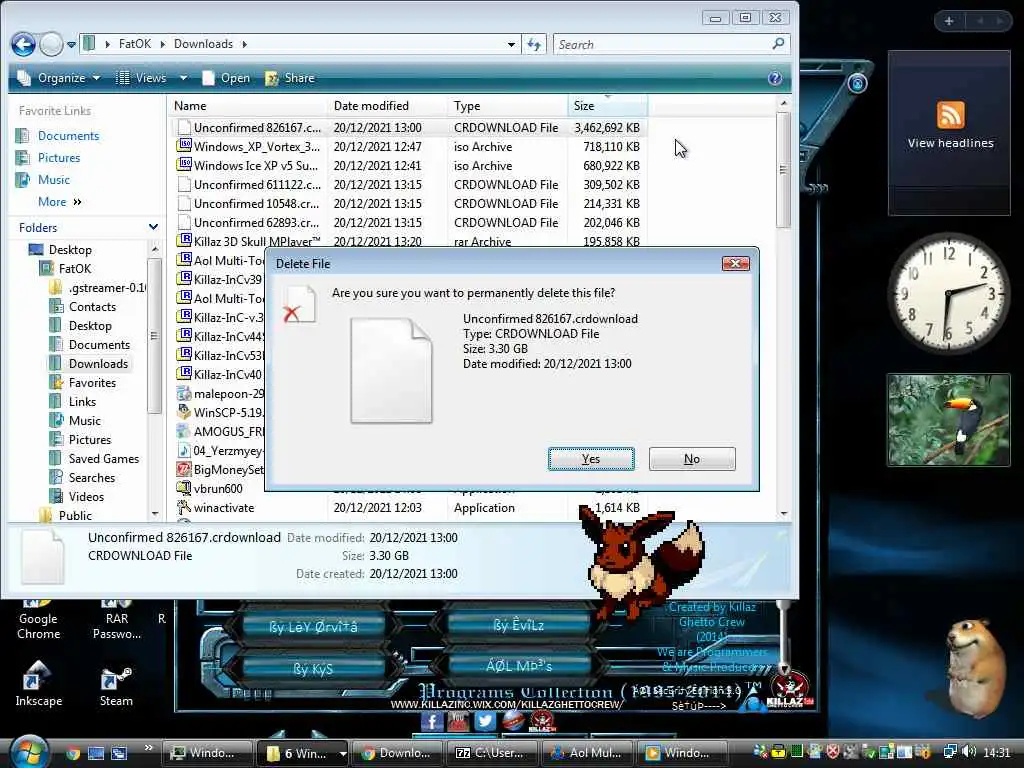Click the toucan slideshow gadget
Screen dimensions: 1024x768
coord(948,420)
